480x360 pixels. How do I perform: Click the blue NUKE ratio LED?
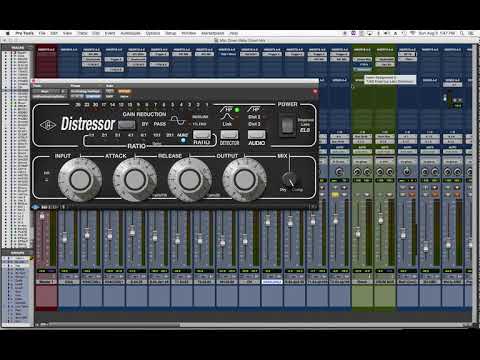pos(183,140)
